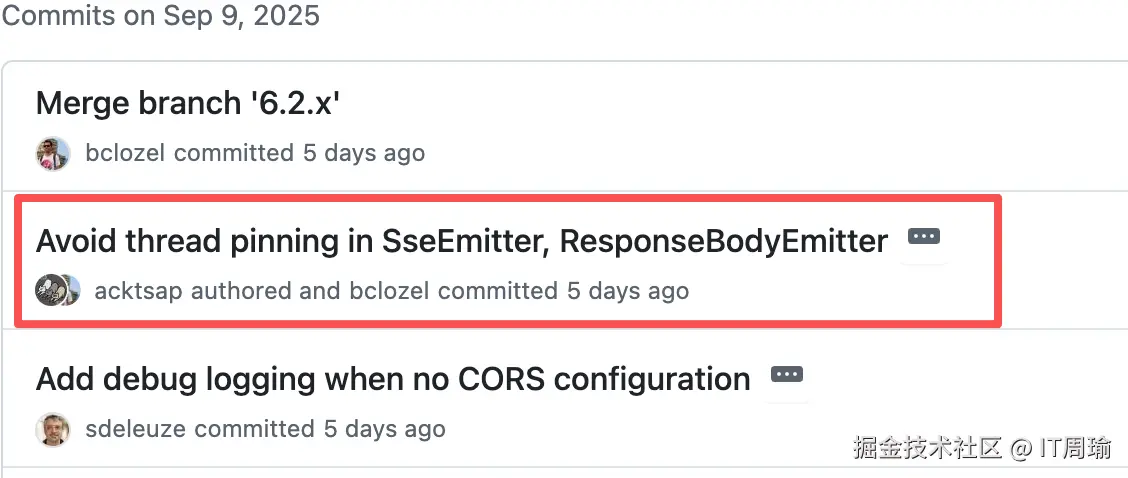
Task: Open the sdeleuze committer profile link
Action: [x=136, y=429]
